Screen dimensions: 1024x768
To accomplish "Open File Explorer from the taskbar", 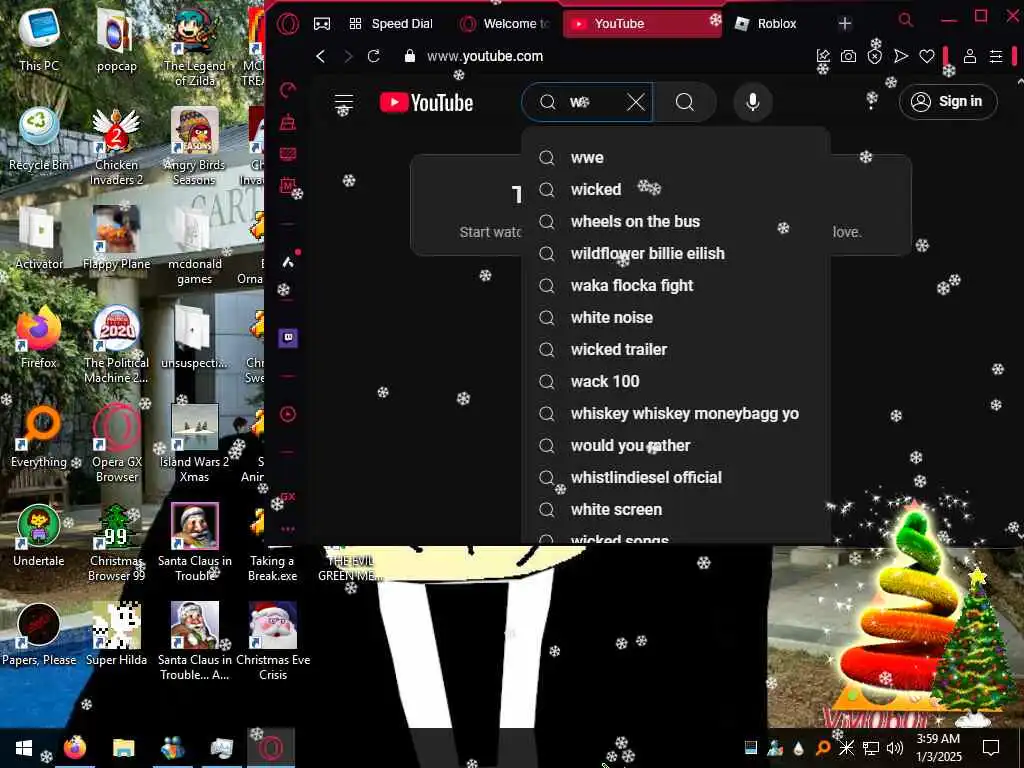I will [x=123, y=748].
